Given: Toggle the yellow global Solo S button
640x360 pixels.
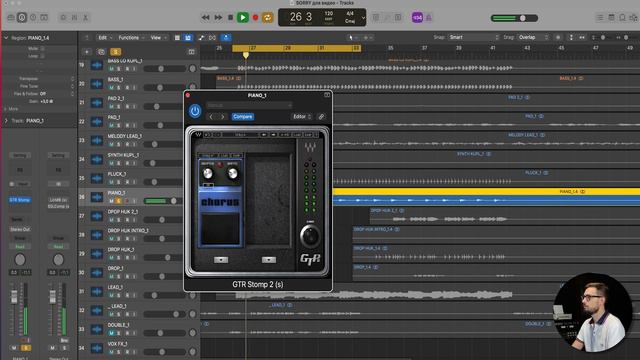Looking at the screenshot, I should pyautogui.click(x=116, y=52).
